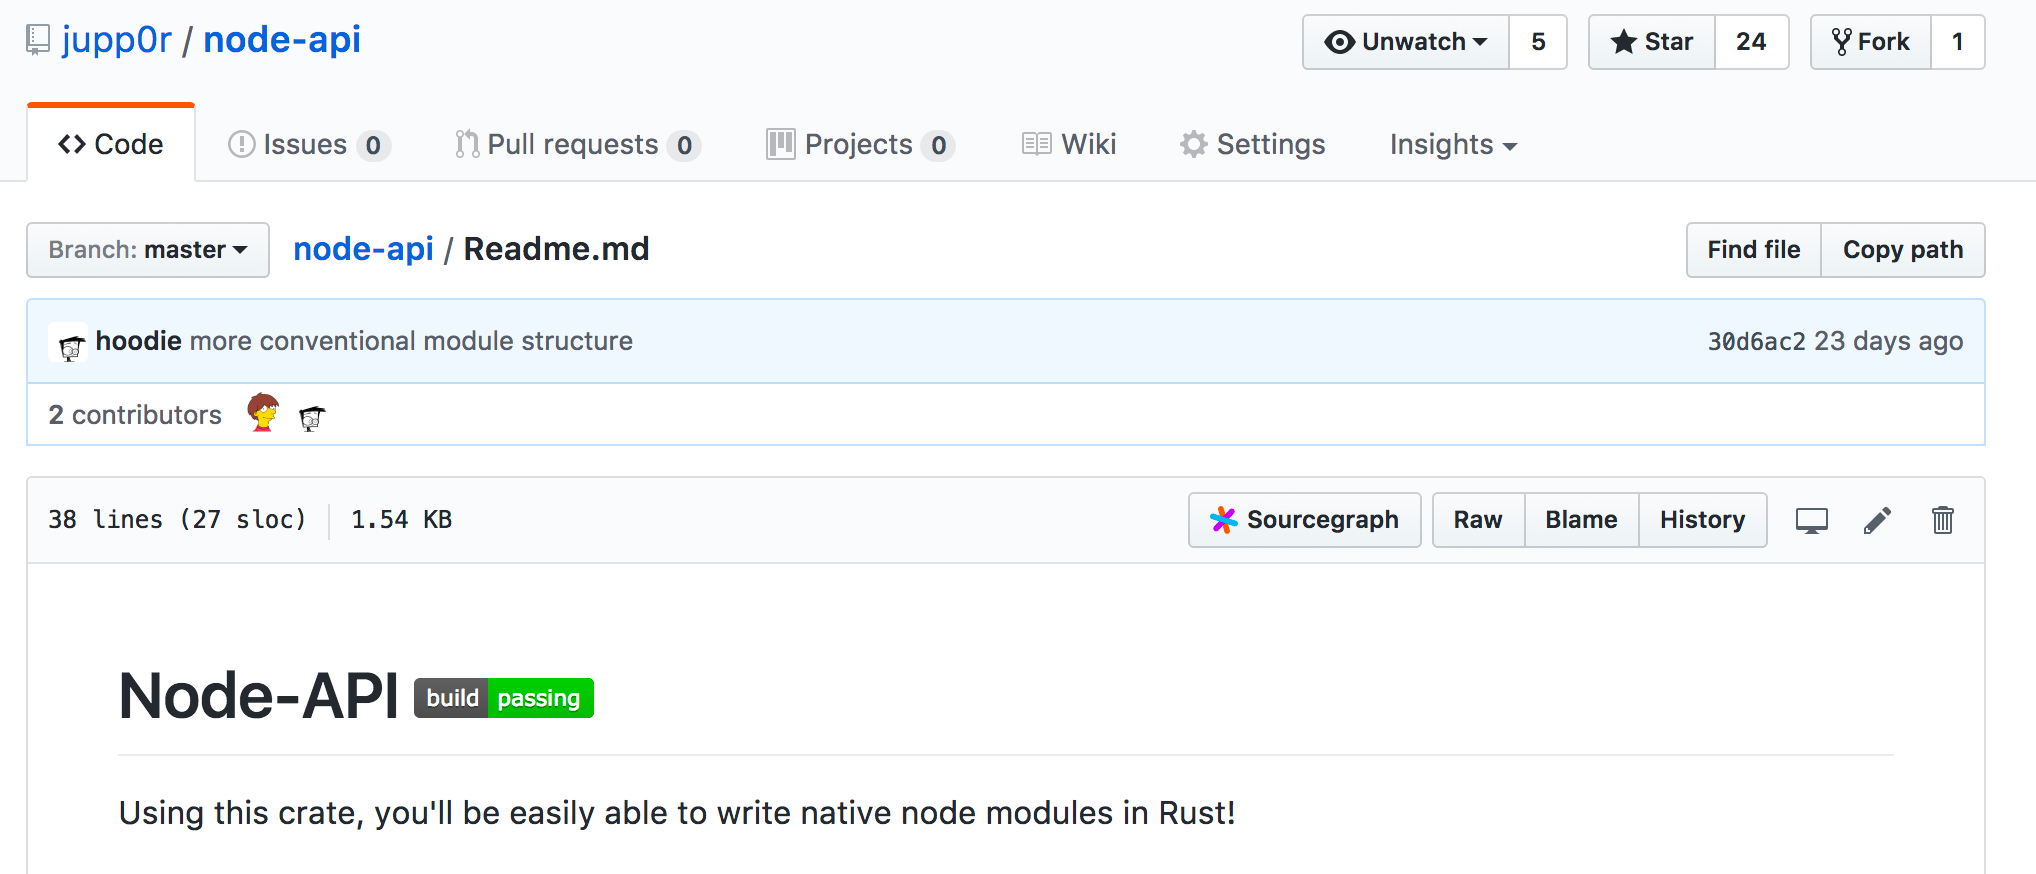Expand the Insights dropdown
Viewport: 2036px width, 874px height.
[1453, 145]
